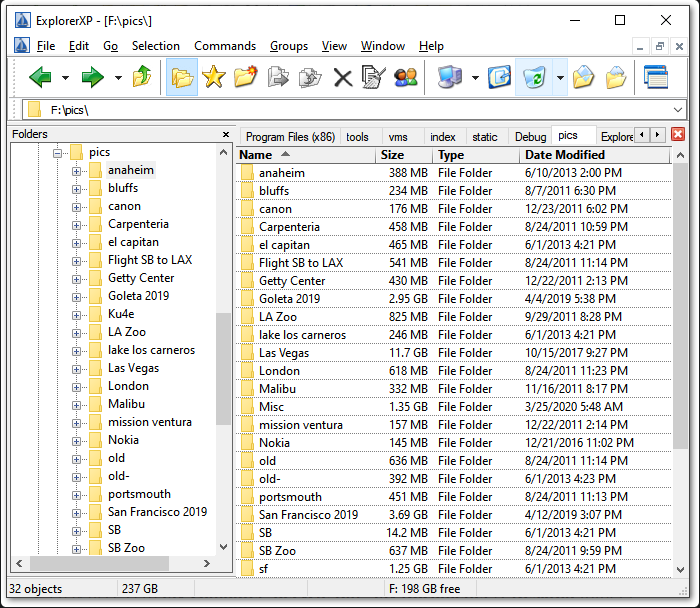Open the Forward history dropdown arrow
This screenshot has width=700, height=608.
[118, 78]
